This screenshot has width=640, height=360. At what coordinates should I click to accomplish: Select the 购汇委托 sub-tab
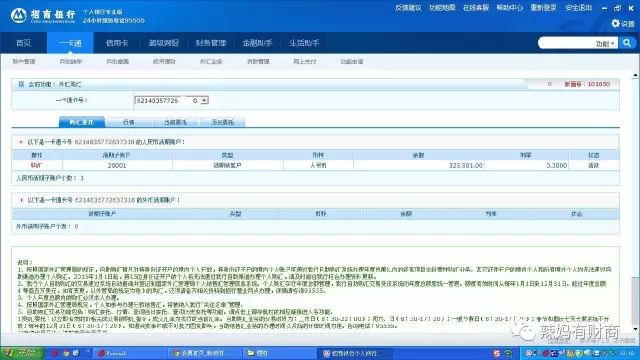pos(82,122)
